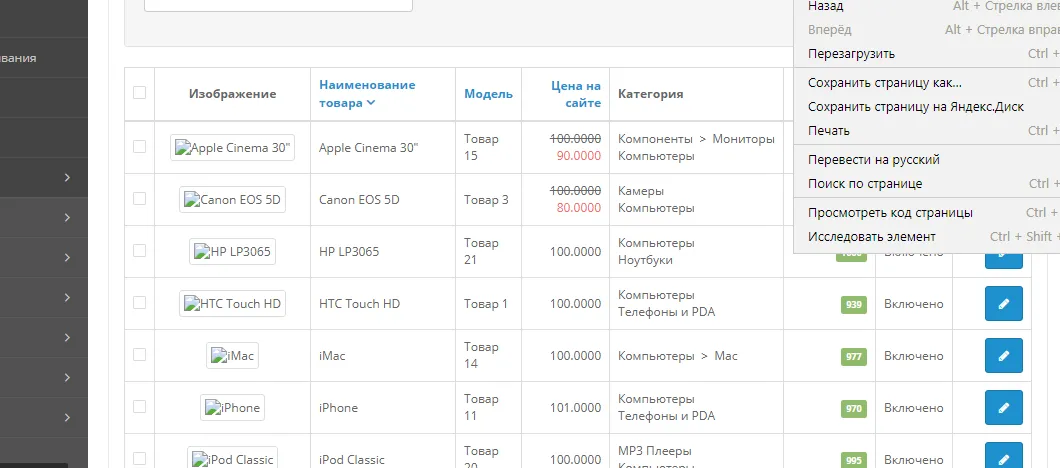
Task: Tick the Apple Cinema 30" row checkbox
Action: 139,146
